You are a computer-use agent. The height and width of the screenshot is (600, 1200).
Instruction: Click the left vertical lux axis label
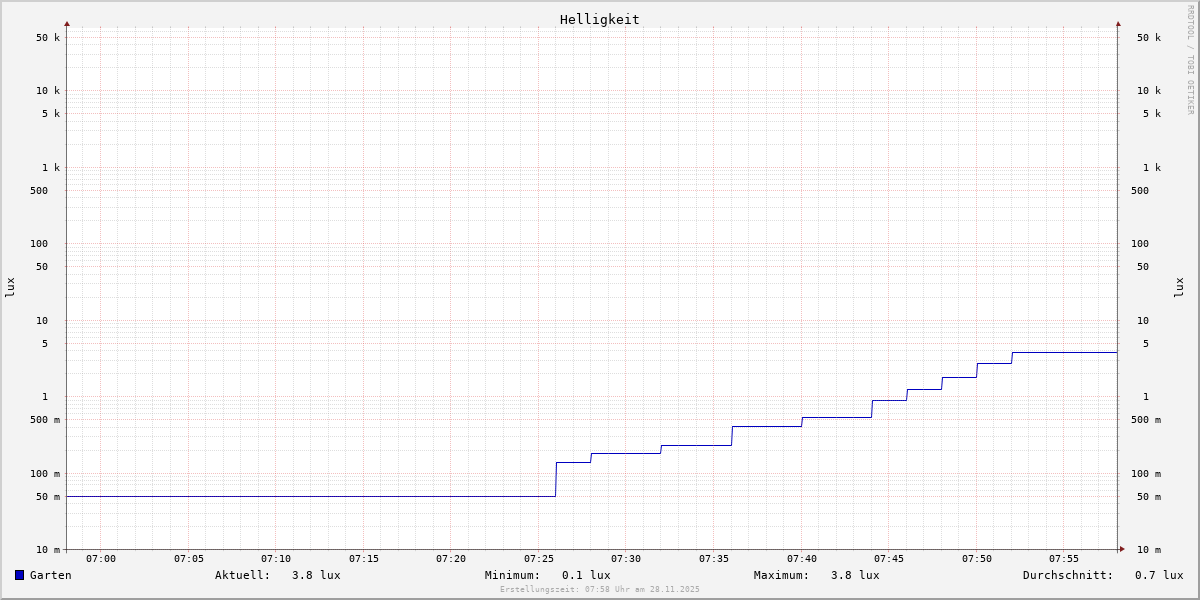pyautogui.click(x=10, y=287)
